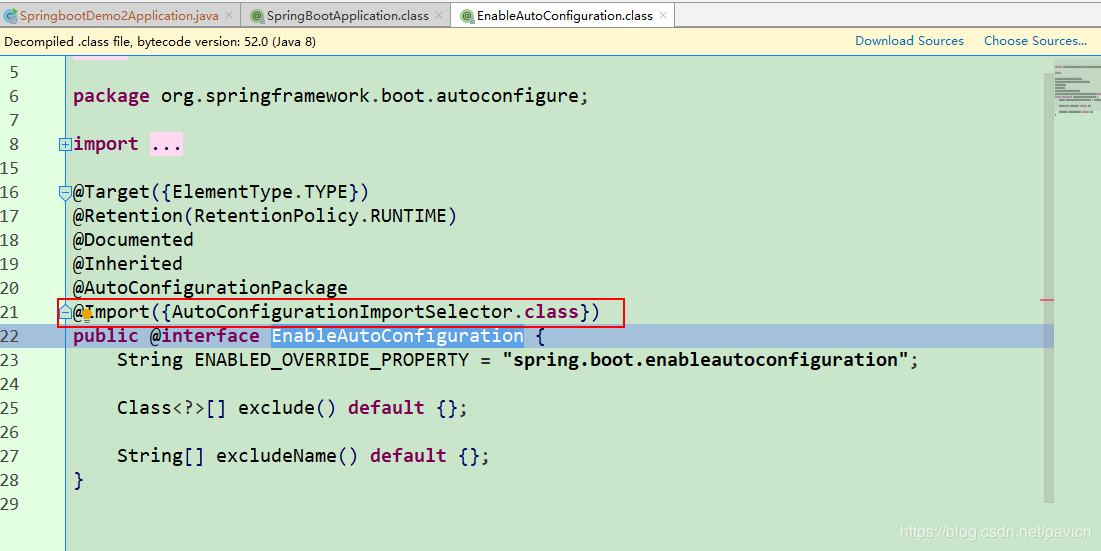Click the SpringbootDemo2Application.java file icon
Screen dimensions: 1101x551
click(10, 15)
